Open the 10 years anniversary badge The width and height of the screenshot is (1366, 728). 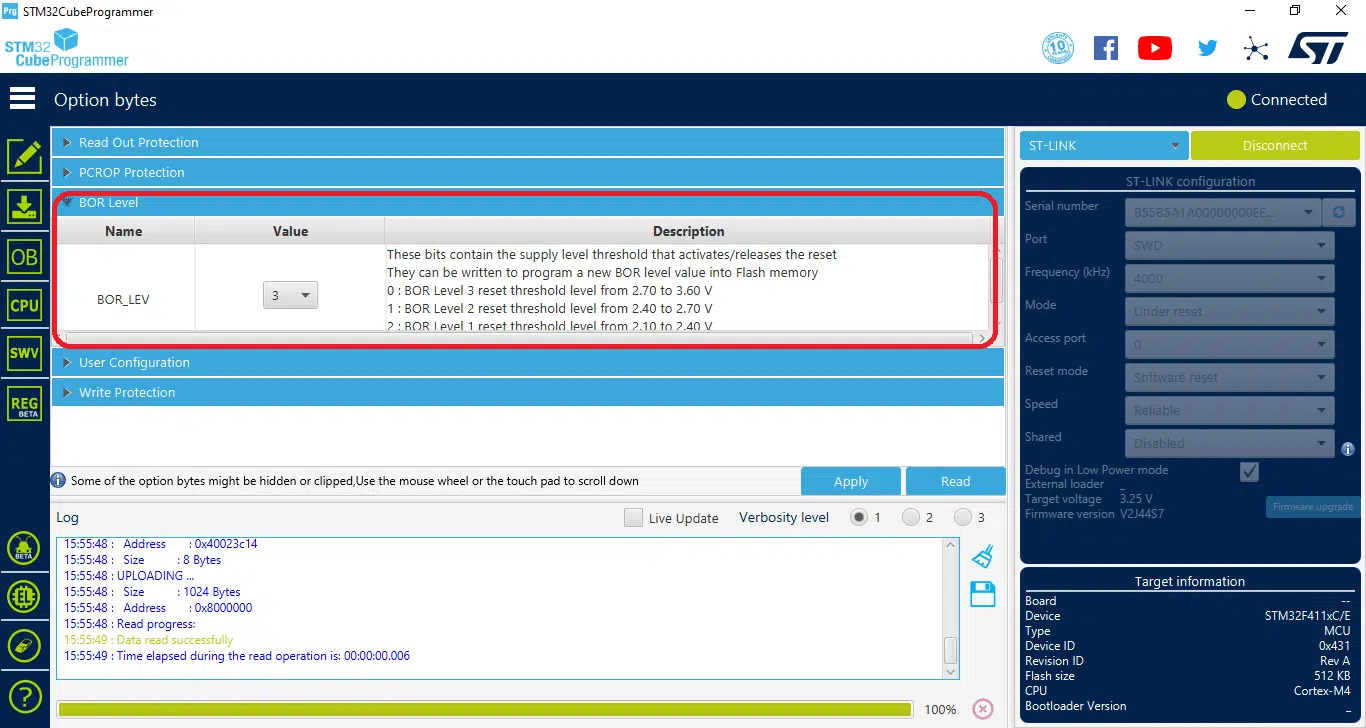pos(1058,48)
